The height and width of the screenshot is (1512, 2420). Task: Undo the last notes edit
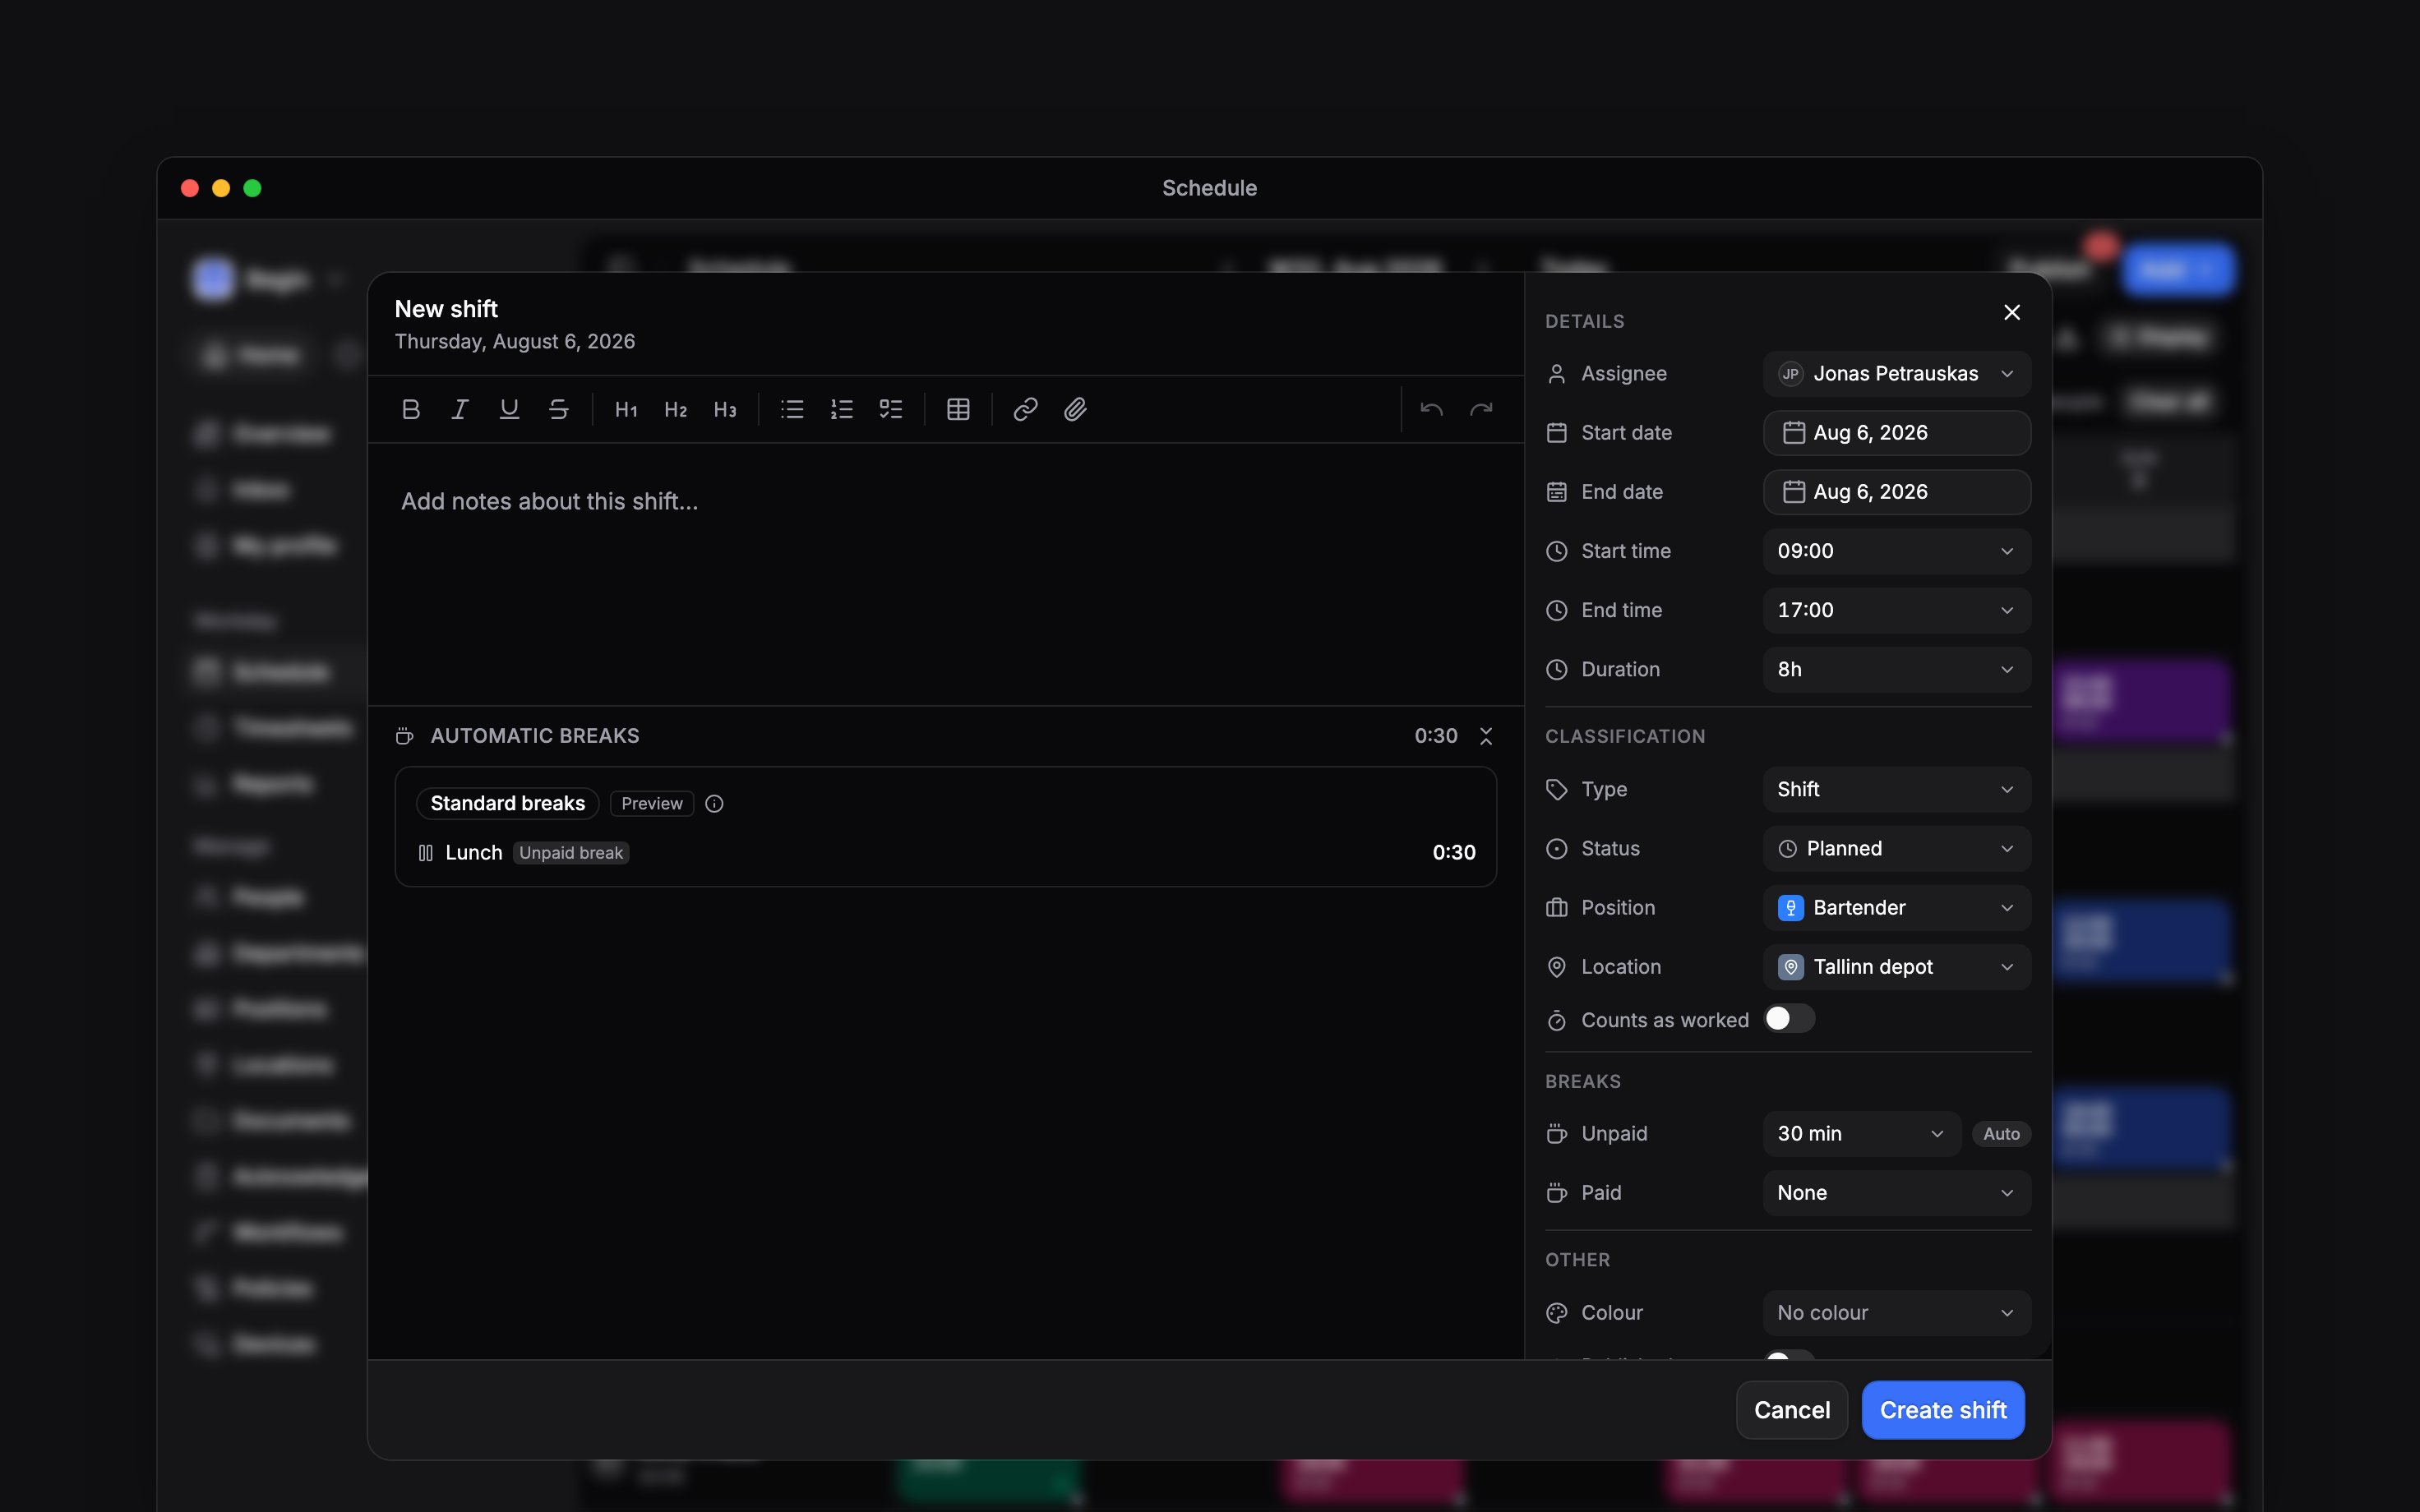1431,409
